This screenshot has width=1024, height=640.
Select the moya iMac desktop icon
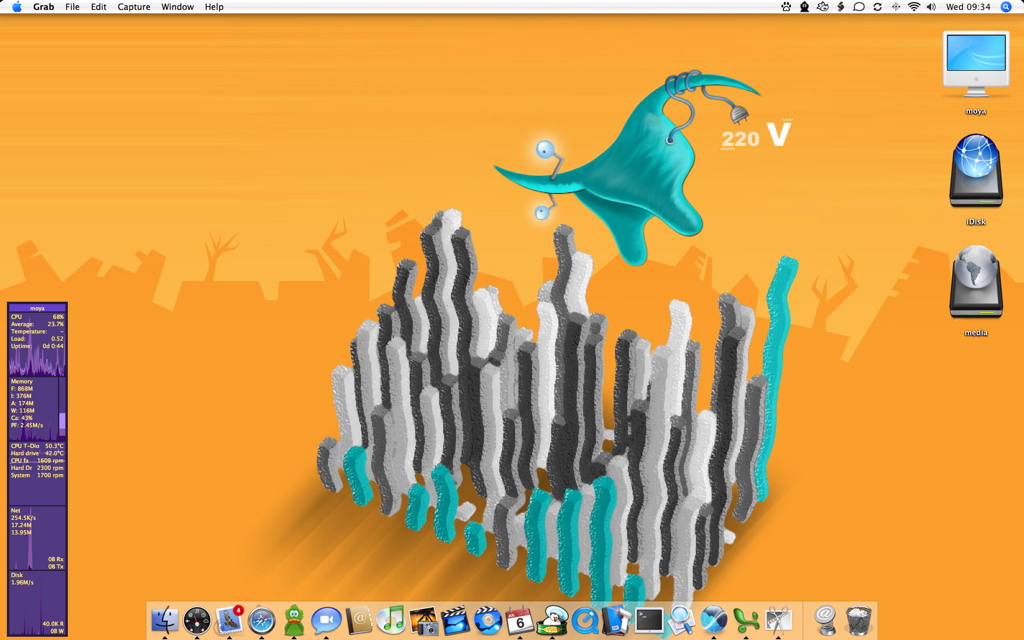point(976,65)
